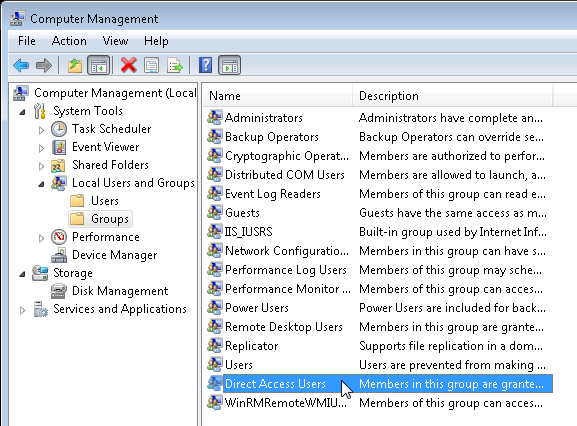Collapse the Storage tree node
The width and height of the screenshot is (577, 426).
22,274
